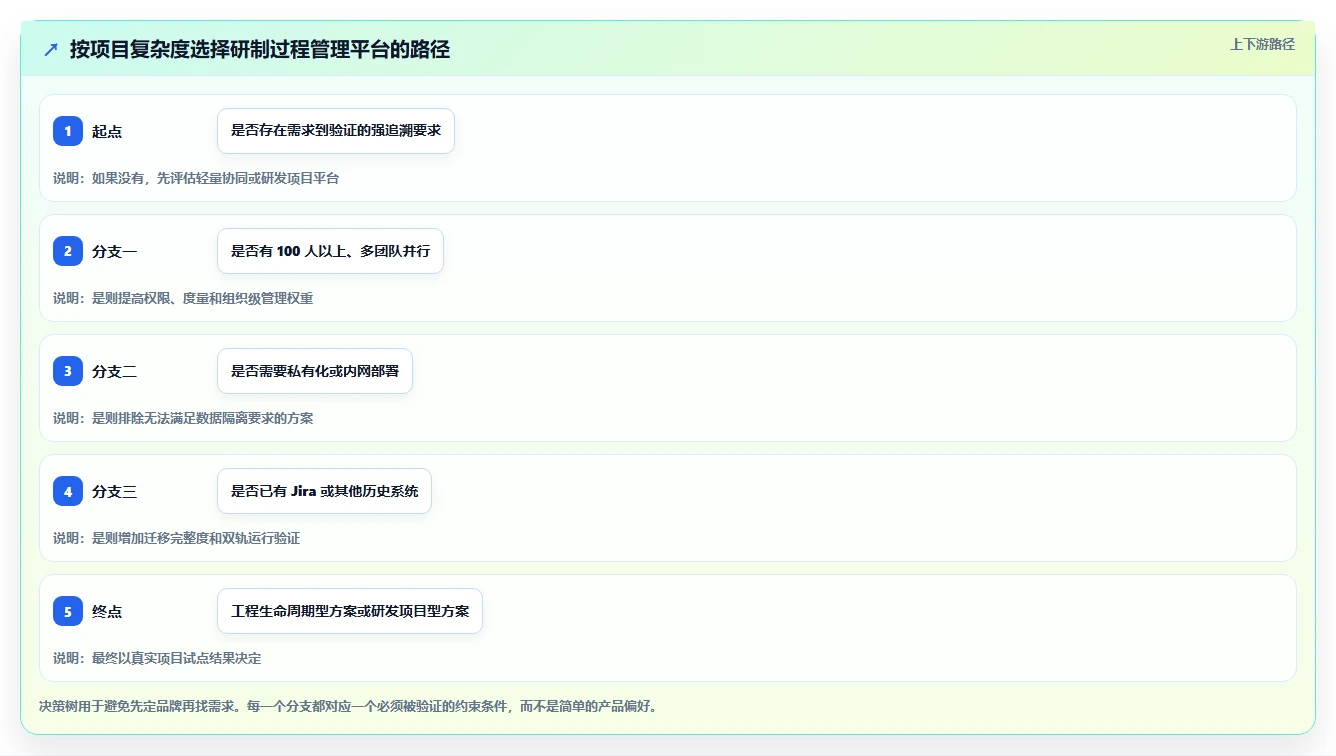Select the 是否已有 Jira 或其他历史系统 box
This screenshot has width=1336, height=756.
pos(324,491)
